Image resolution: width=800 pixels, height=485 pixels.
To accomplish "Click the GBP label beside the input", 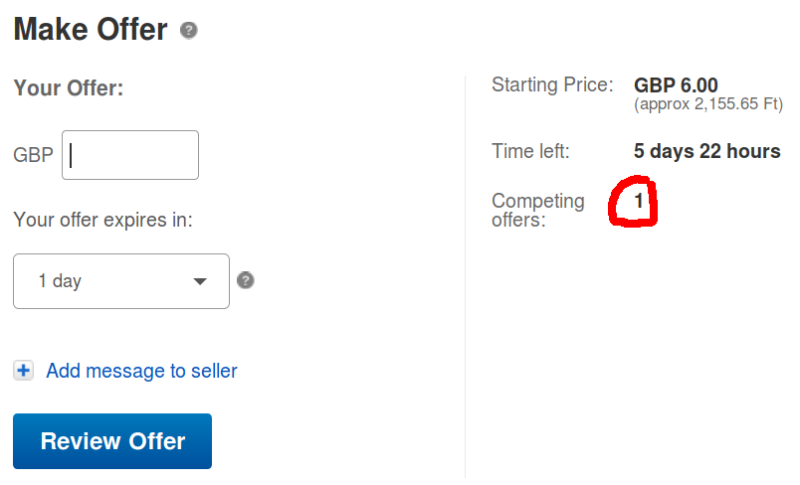I will [x=33, y=156].
